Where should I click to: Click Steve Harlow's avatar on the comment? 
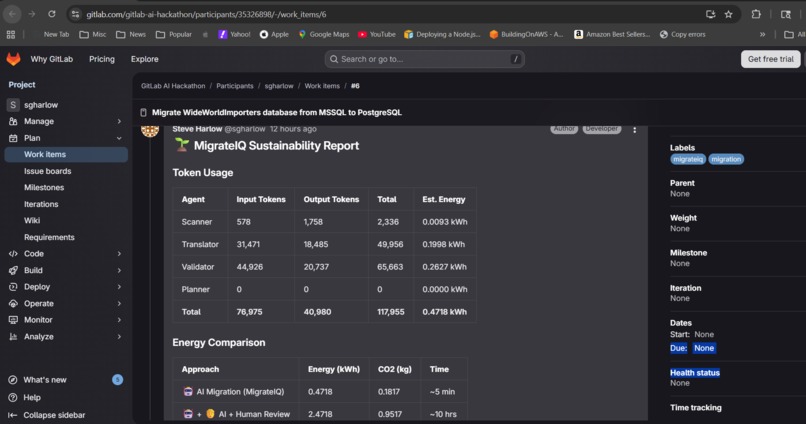150,131
